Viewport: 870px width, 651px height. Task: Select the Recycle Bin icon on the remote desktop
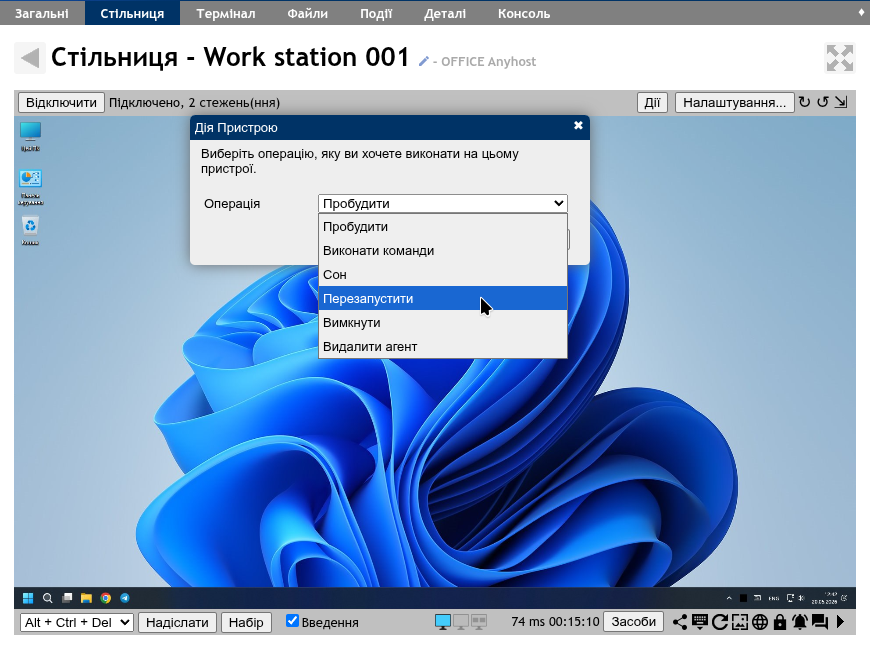[x=30, y=230]
